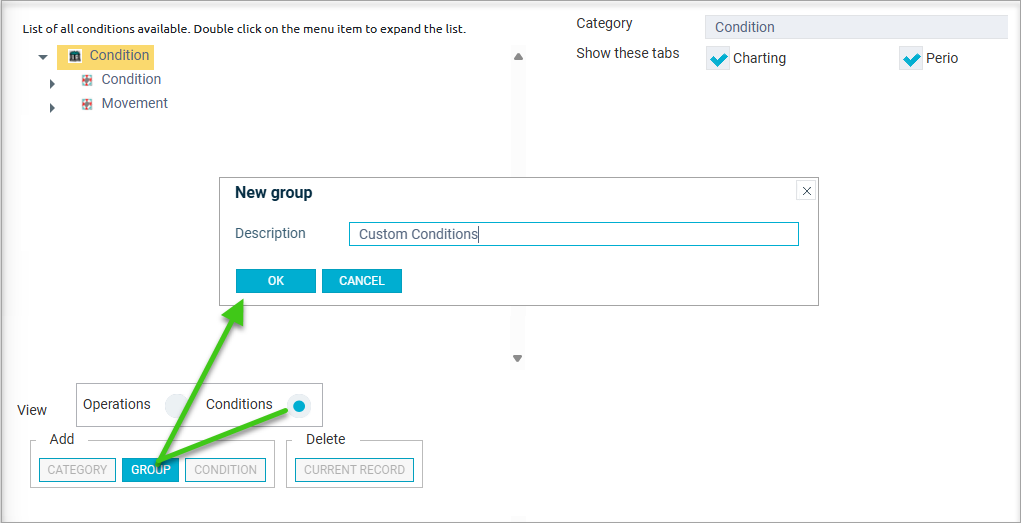Click the icon beside the Condition group

[x=87, y=80]
